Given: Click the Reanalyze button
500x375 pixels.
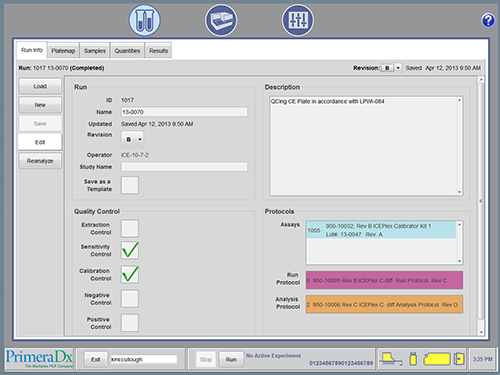Looking at the screenshot, I should point(40,161).
